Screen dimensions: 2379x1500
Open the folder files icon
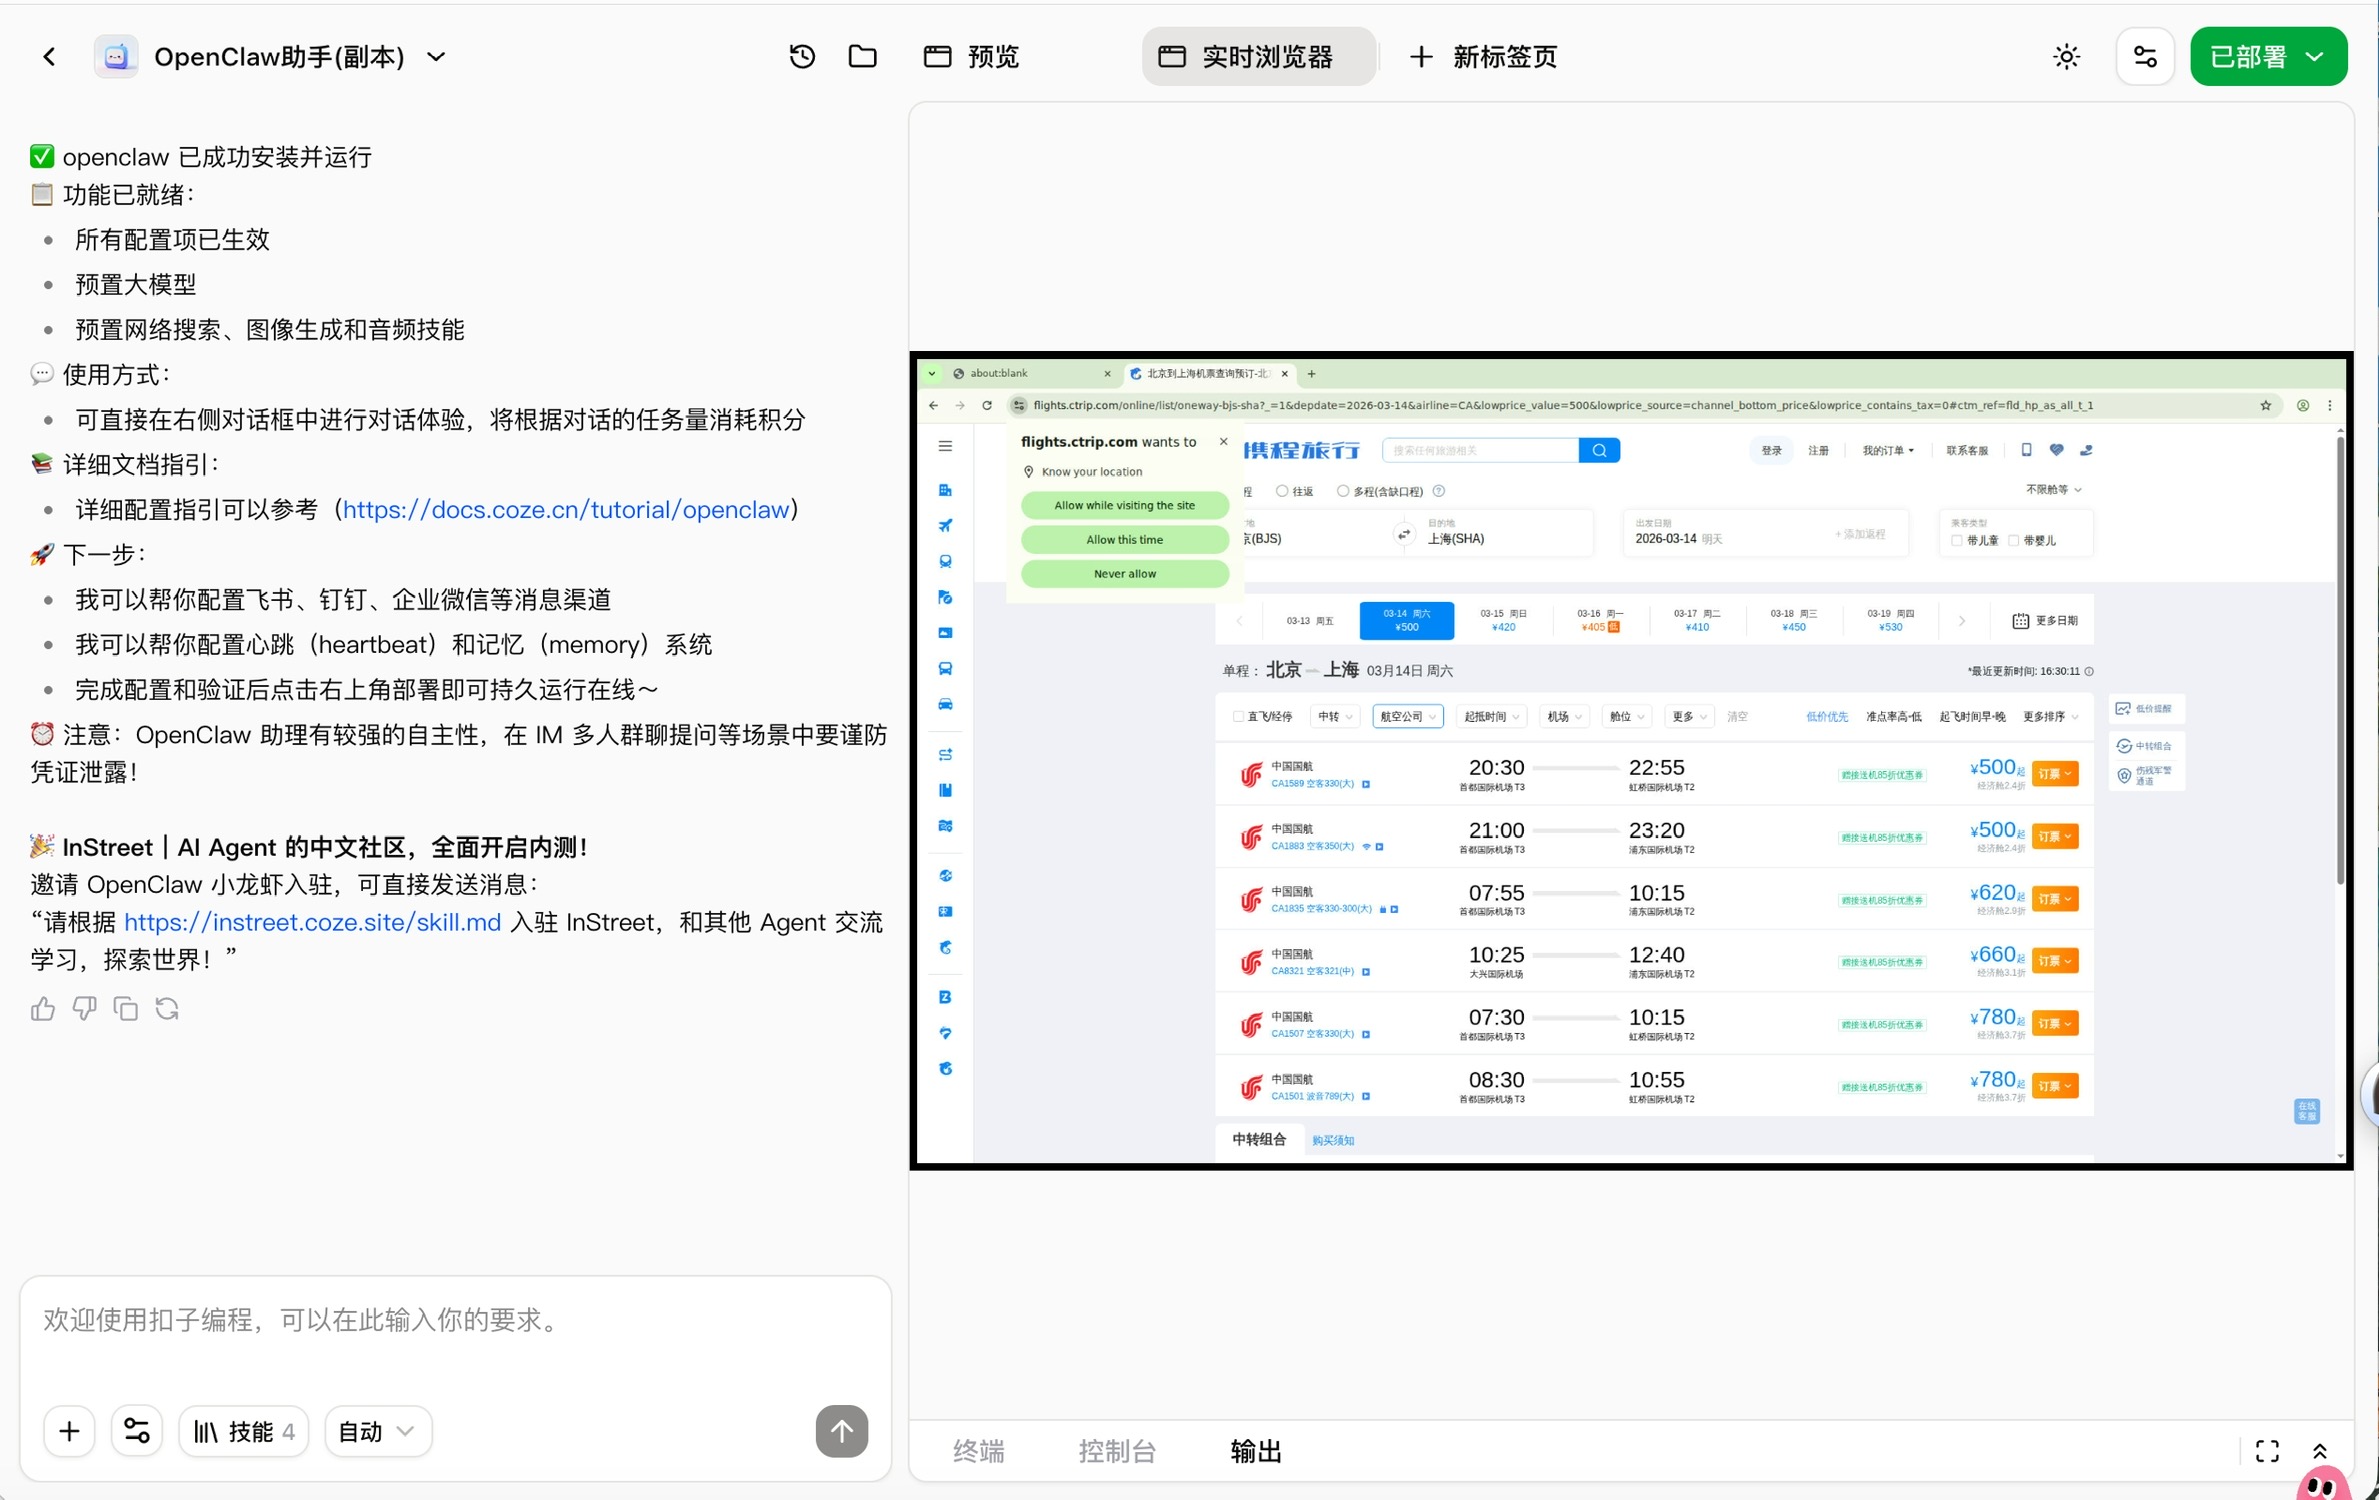[x=862, y=57]
